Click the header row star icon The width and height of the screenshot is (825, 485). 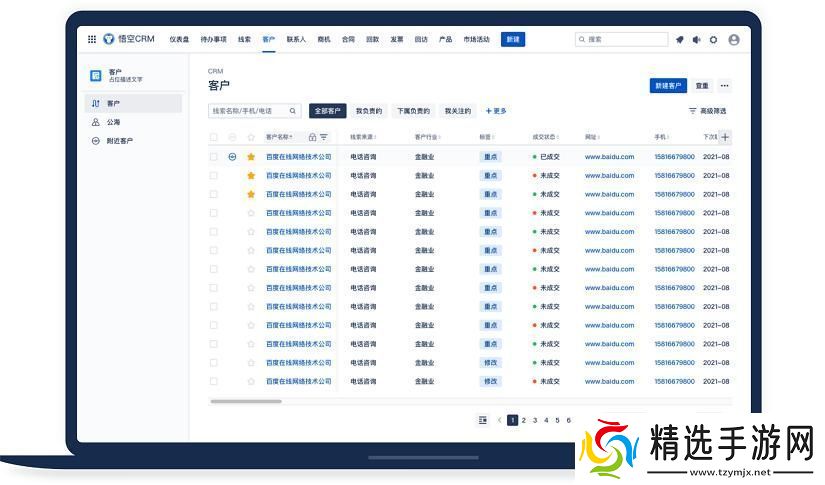coord(251,137)
